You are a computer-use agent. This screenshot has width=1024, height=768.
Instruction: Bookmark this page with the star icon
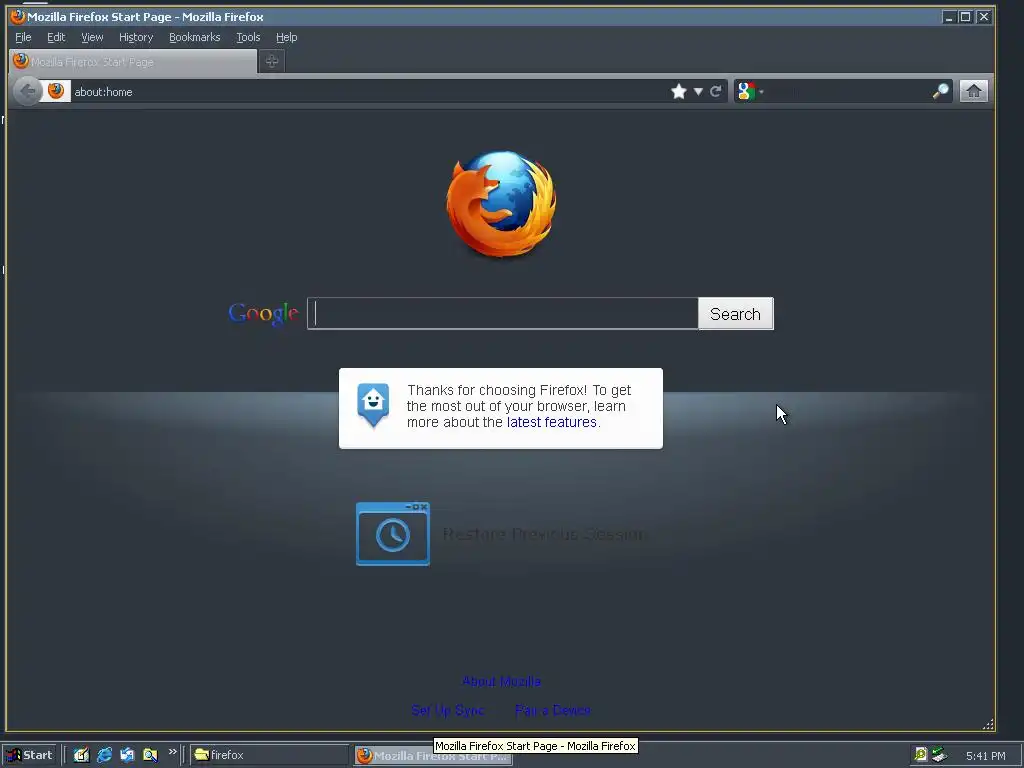(679, 91)
